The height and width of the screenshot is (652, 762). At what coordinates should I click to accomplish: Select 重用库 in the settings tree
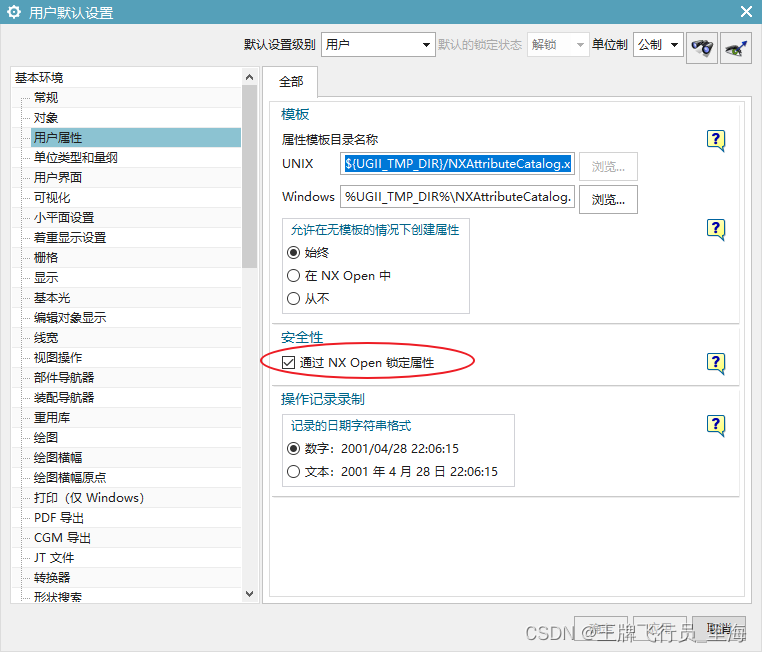pyautogui.click(x=52, y=417)
